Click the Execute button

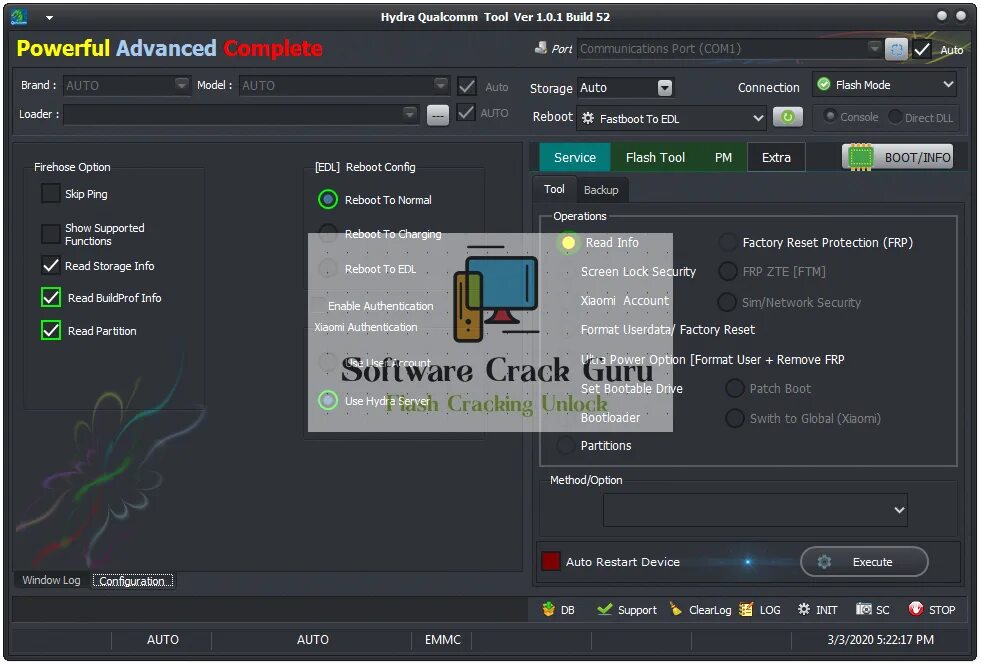tap(864, 562)
